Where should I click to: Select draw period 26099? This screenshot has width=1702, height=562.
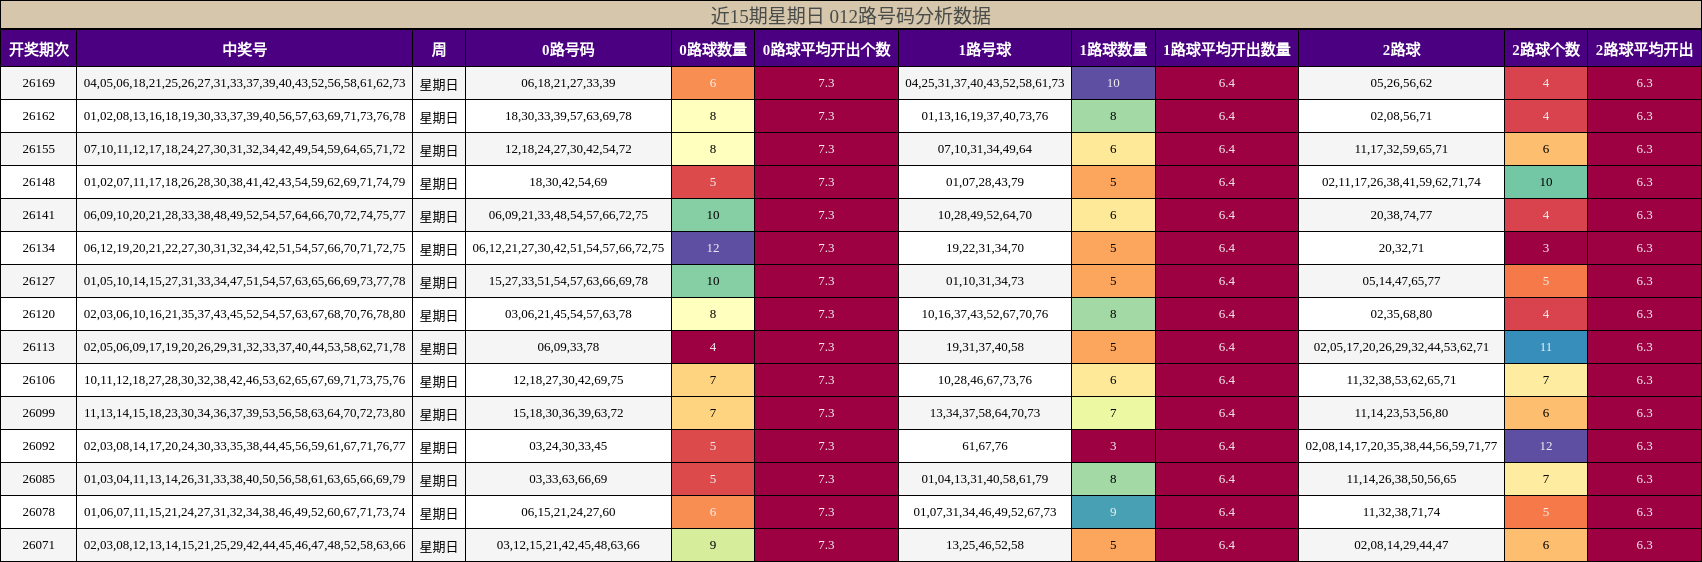point(39,413)
